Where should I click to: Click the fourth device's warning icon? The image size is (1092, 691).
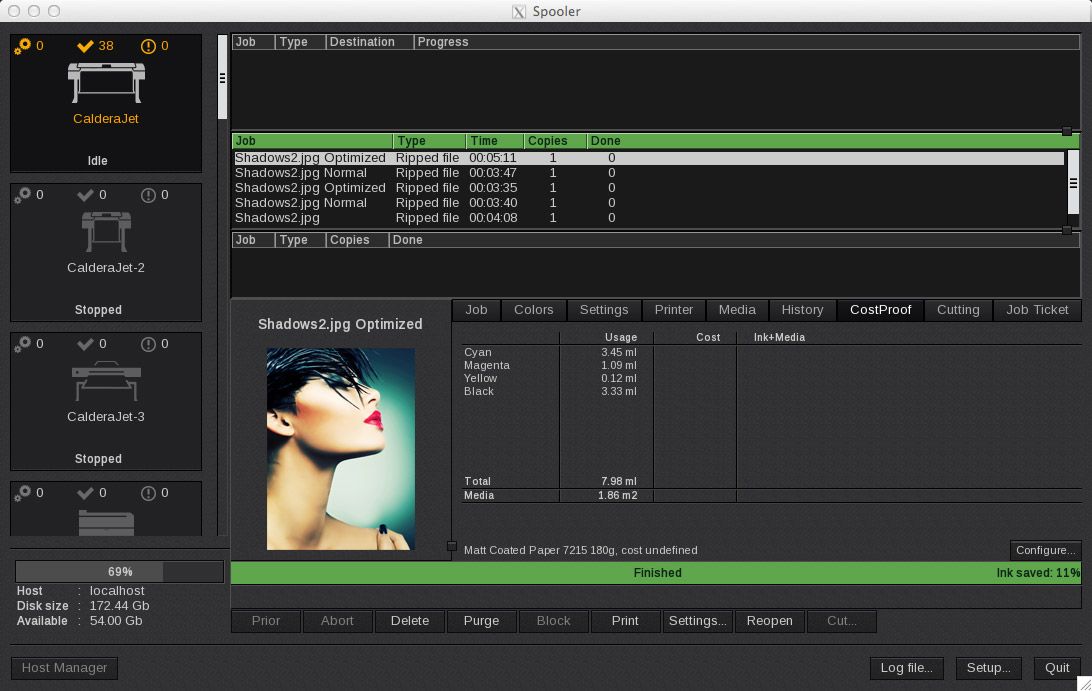click(148, 493)
